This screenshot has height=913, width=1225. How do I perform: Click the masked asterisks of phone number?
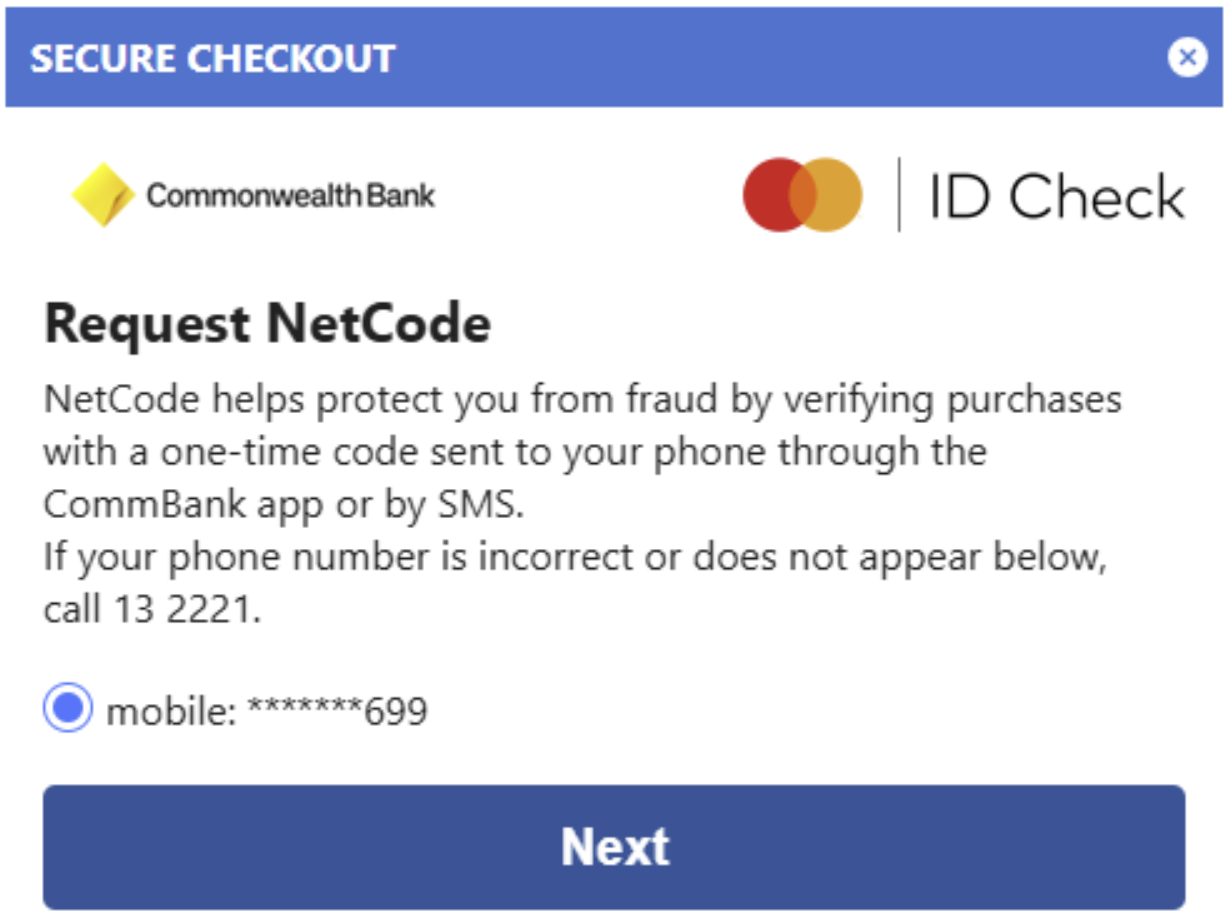pos(304,708)
